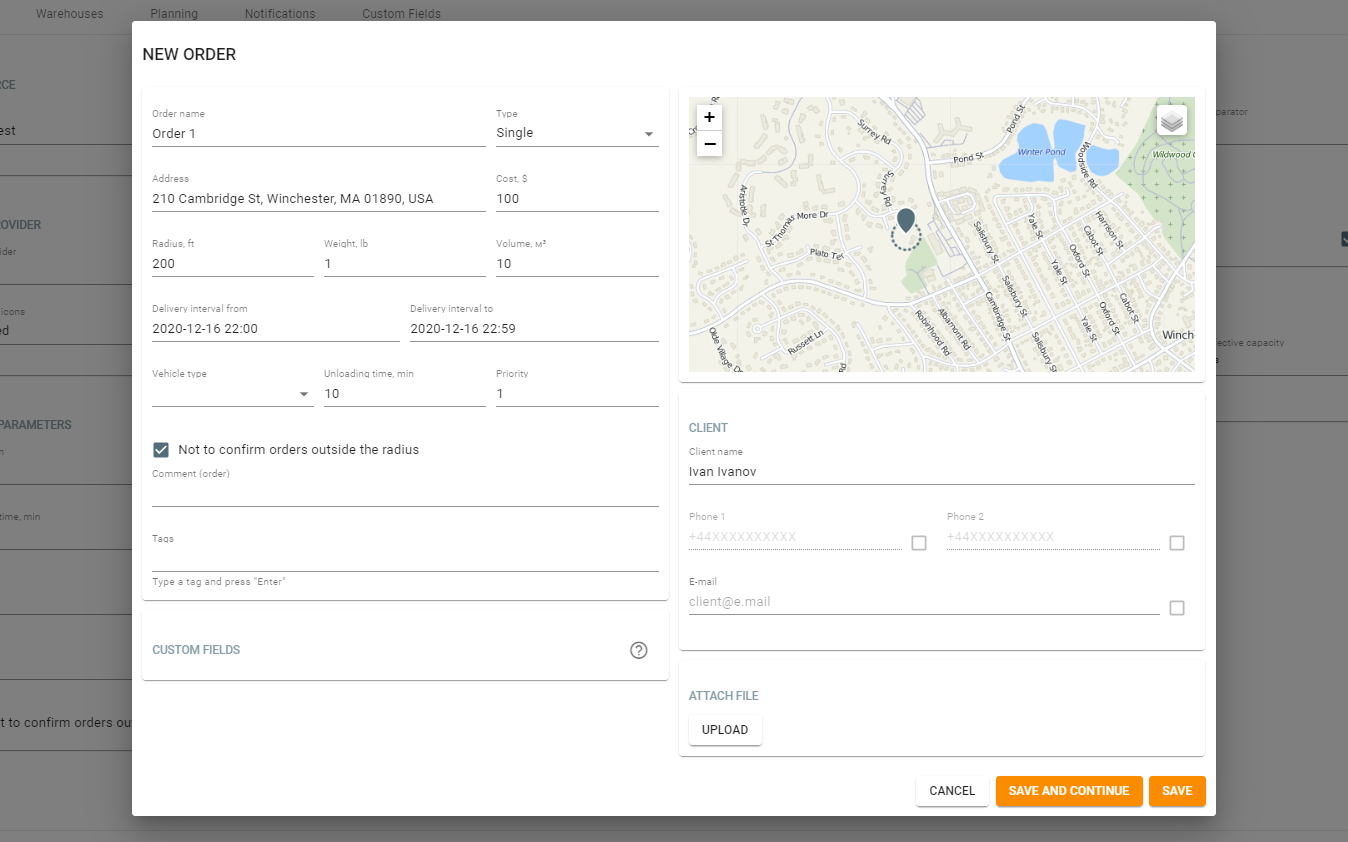Open the map layers selector

tap(1172, 121)
